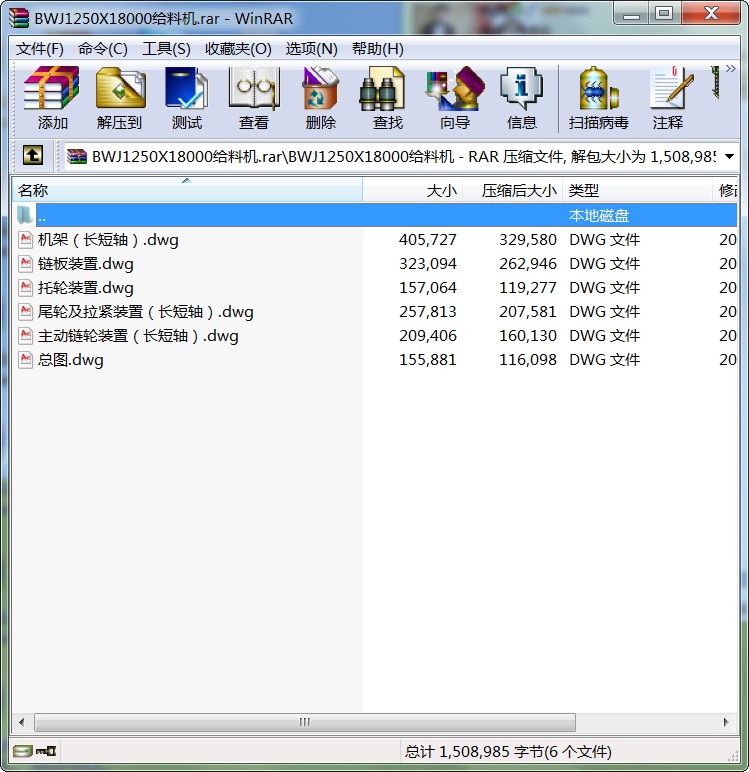The height and width of the screenshot is (772, 749).
Task: Click the WinRAR title bar icon
Action: click(19, 18)
